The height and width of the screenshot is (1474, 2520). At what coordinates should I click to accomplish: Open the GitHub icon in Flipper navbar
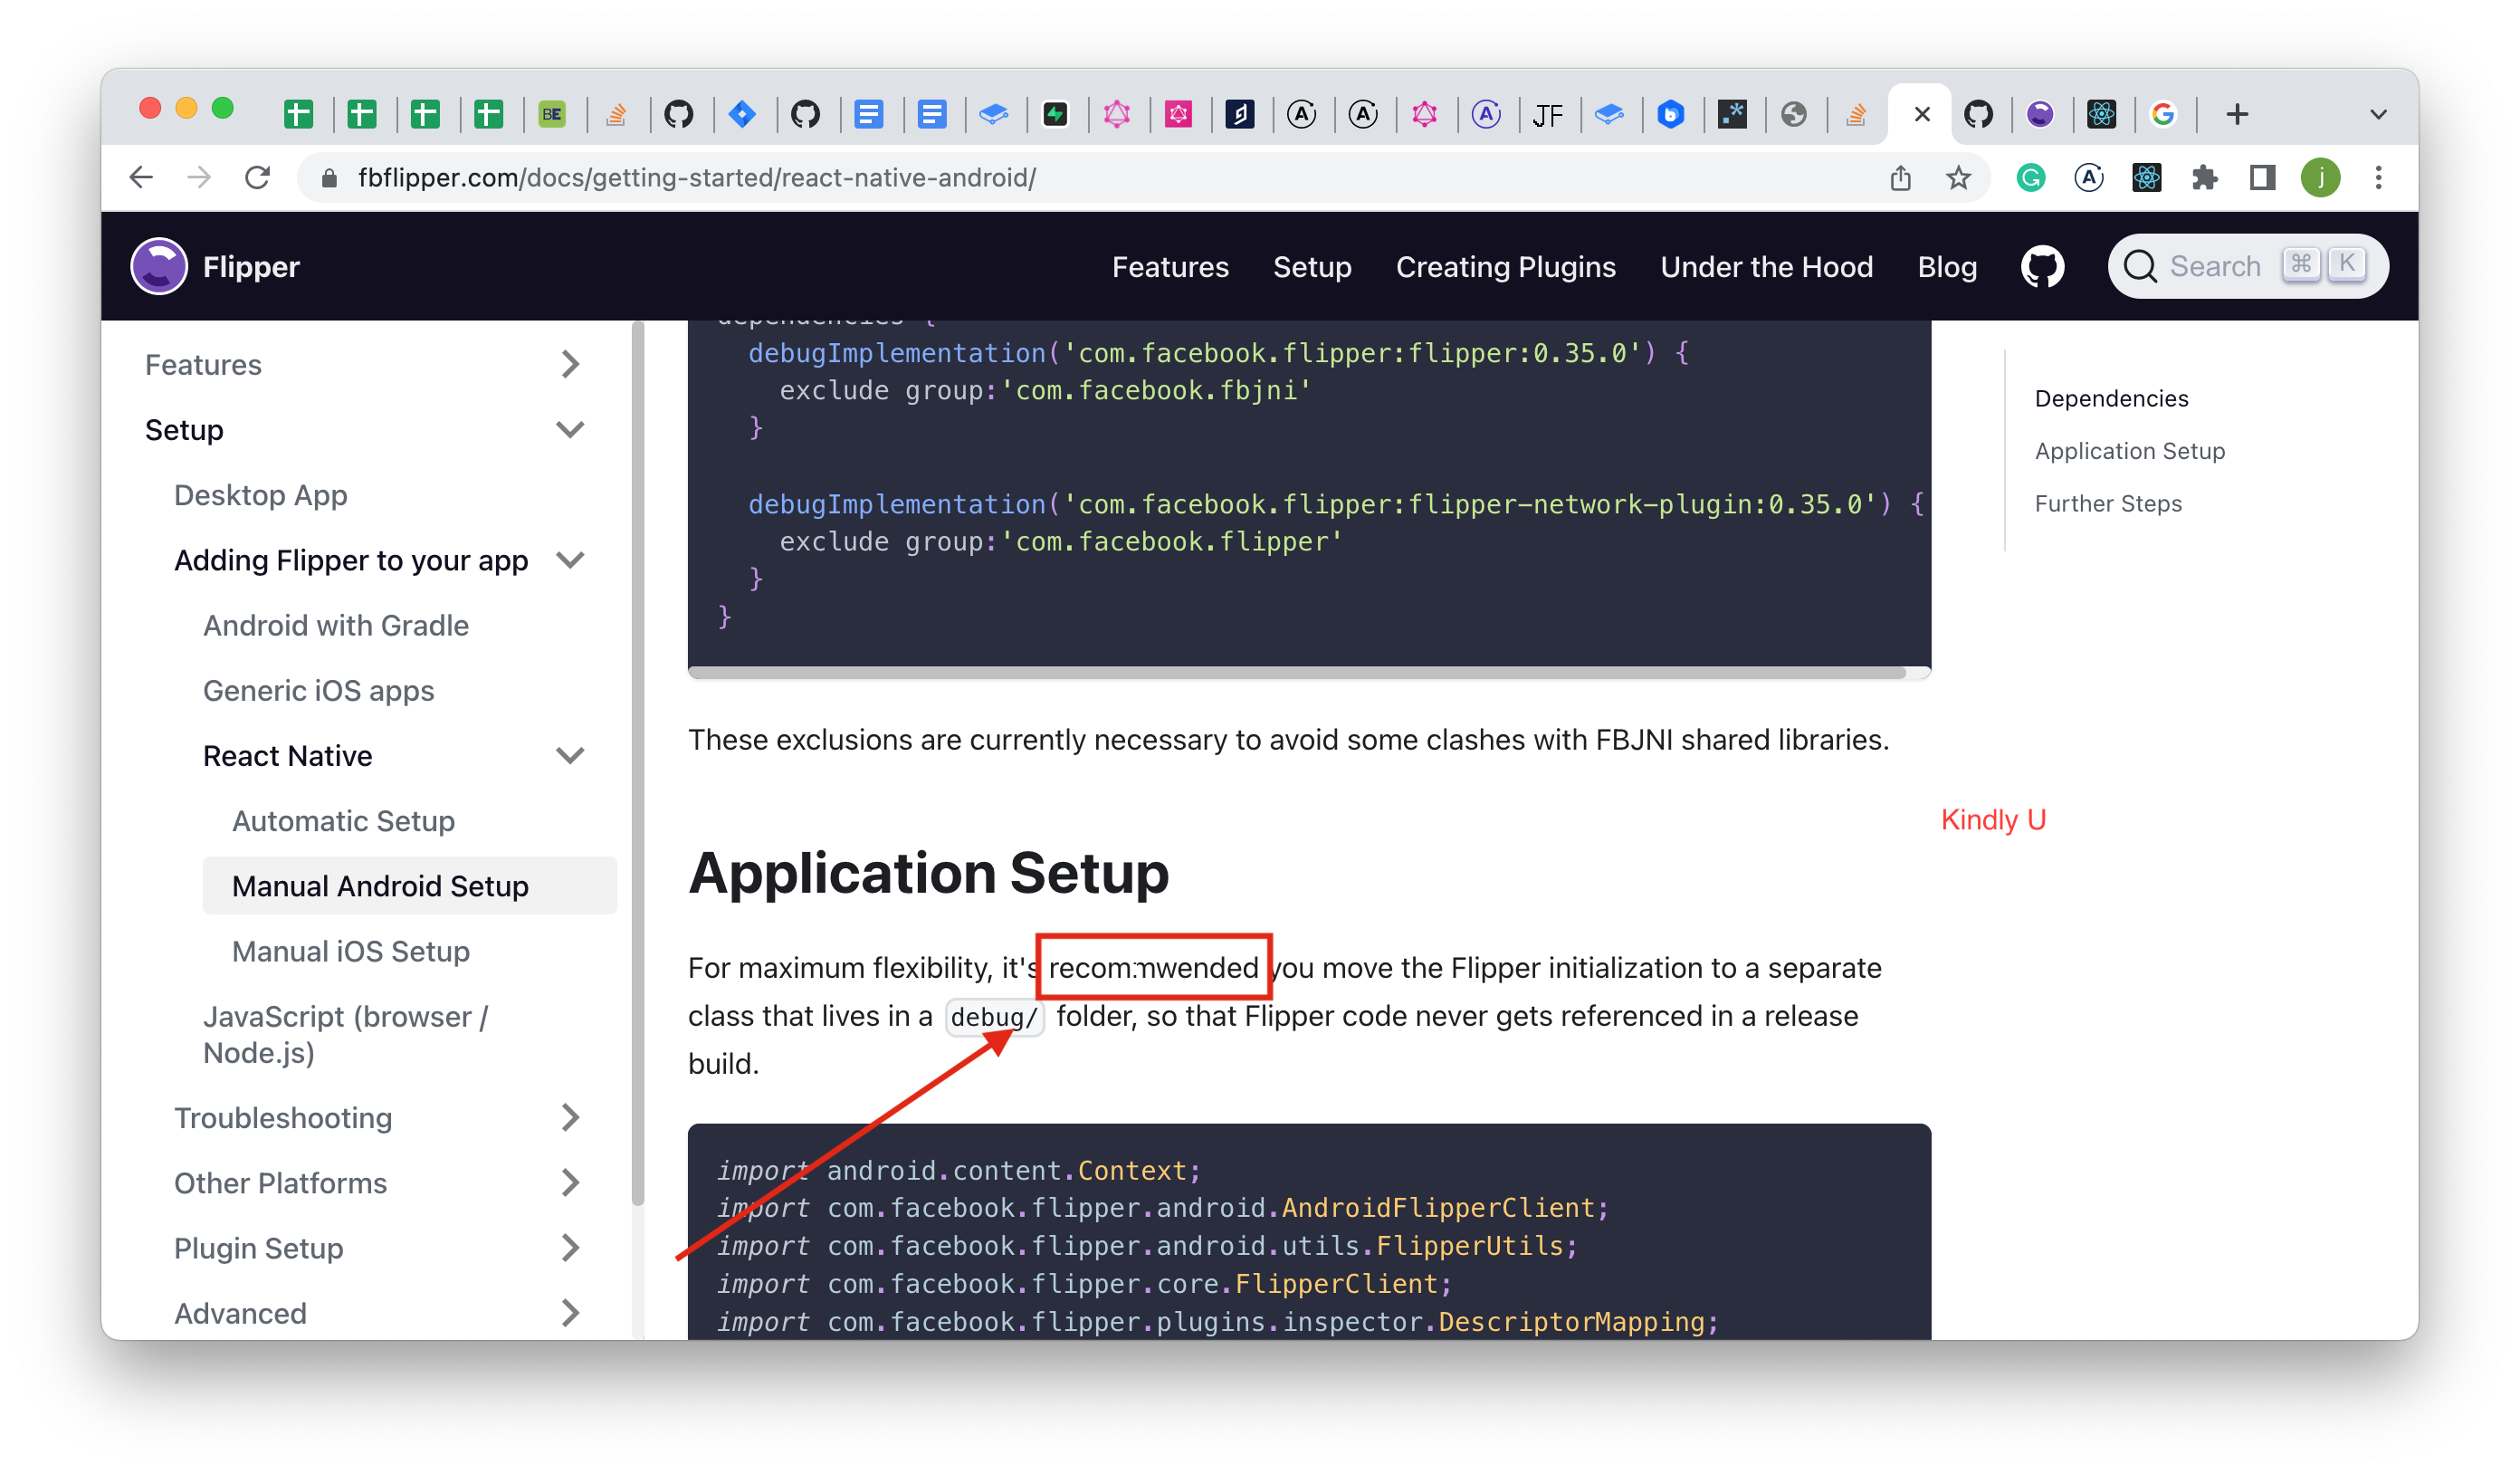(x=2042, y=266)
